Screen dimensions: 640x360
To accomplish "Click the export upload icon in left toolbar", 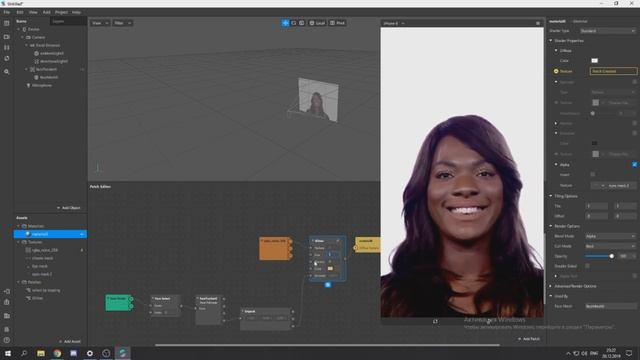I will click(x=7, y=302).
